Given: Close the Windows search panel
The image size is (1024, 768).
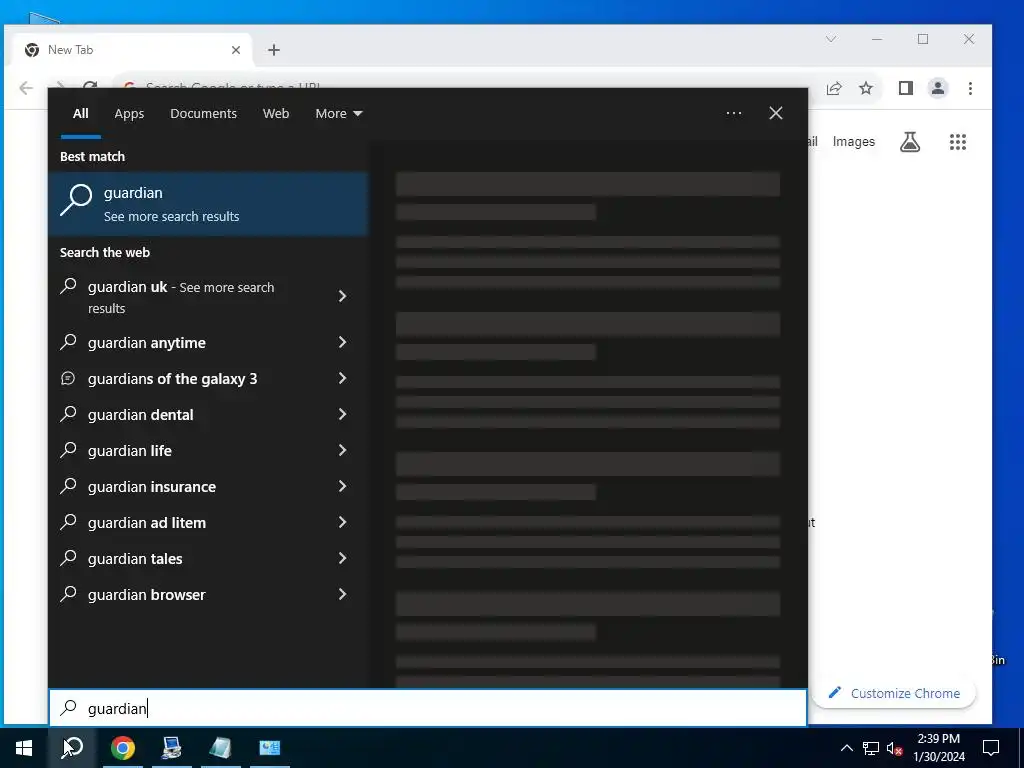Looking at the screenshot, I should click(776, 114).
